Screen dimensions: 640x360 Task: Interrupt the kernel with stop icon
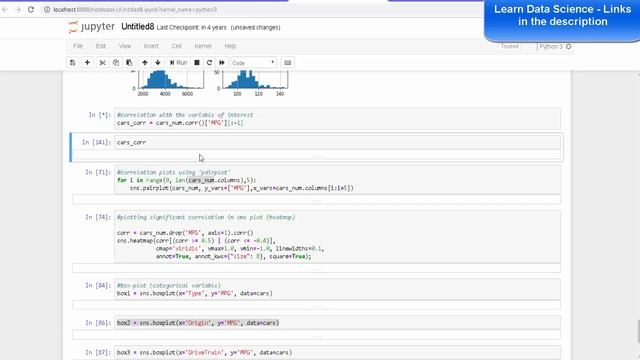[x=197, y=62]
